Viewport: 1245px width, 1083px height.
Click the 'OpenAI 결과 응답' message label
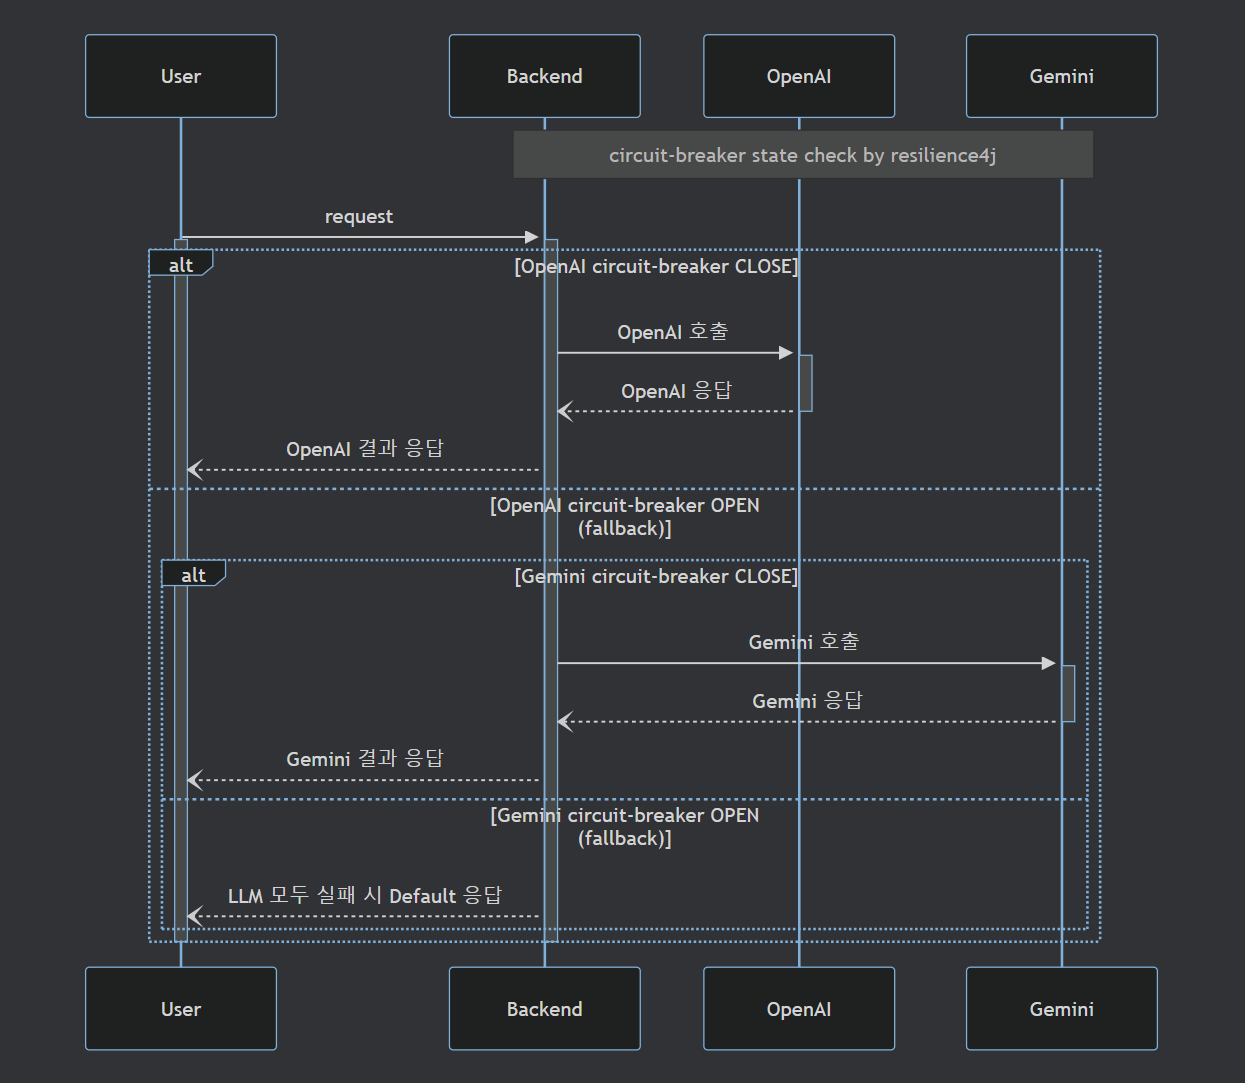click(365, 449)
